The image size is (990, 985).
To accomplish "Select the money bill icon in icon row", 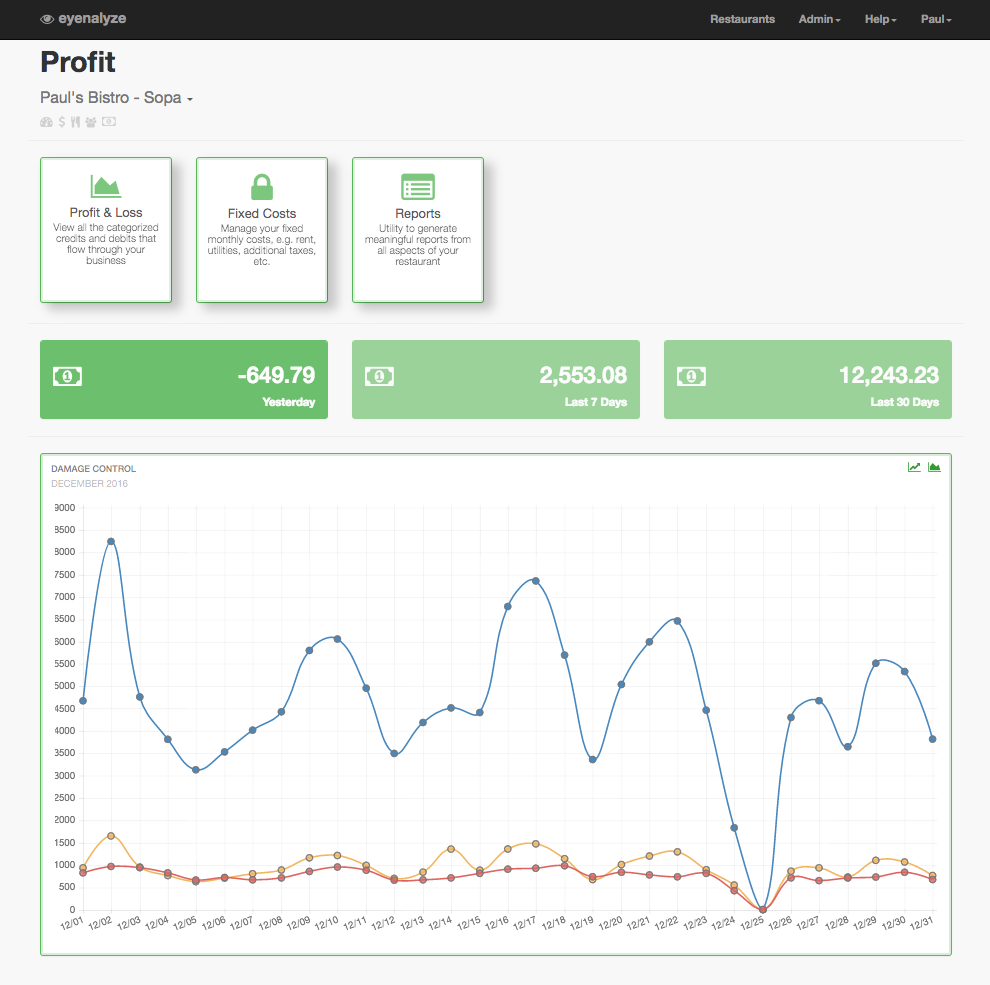I will tap(108, 121).
